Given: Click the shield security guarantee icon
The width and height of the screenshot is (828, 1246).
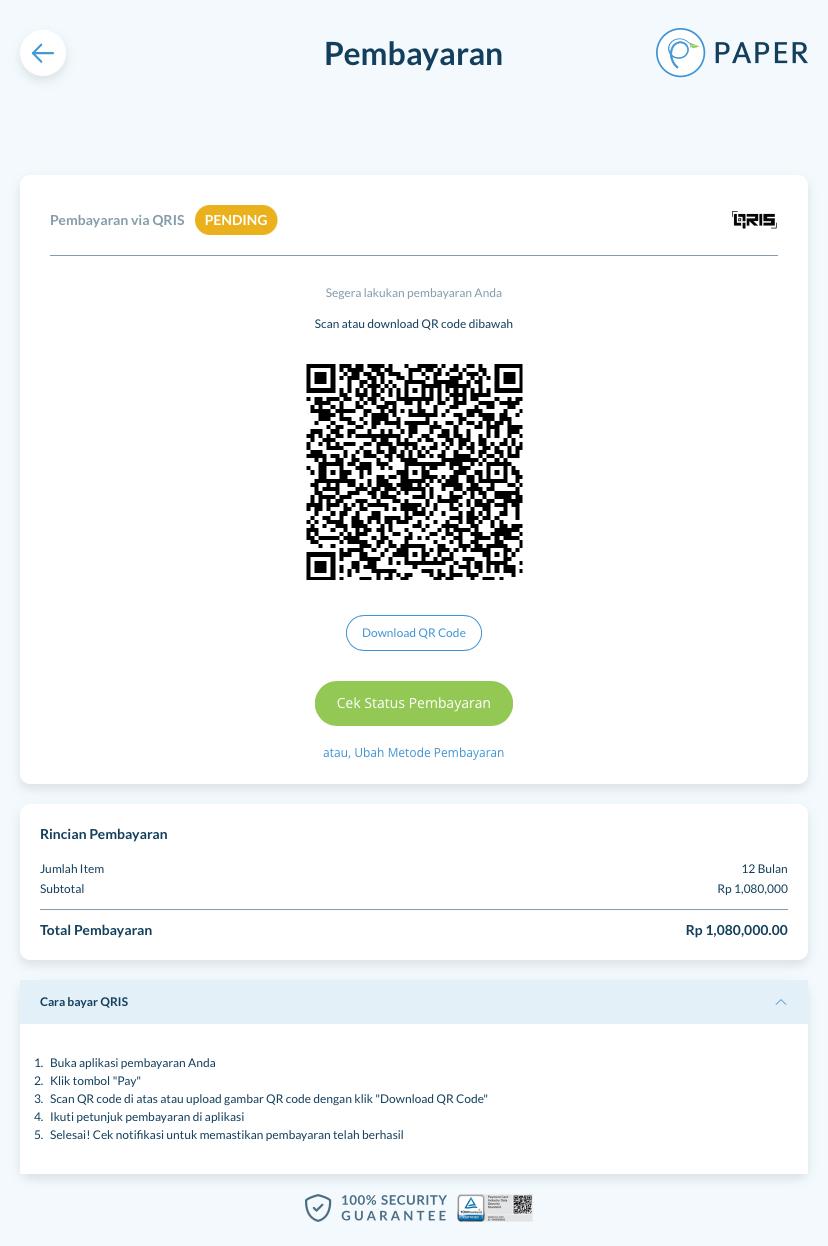Looking at the screenshot, I should 318,1208.
